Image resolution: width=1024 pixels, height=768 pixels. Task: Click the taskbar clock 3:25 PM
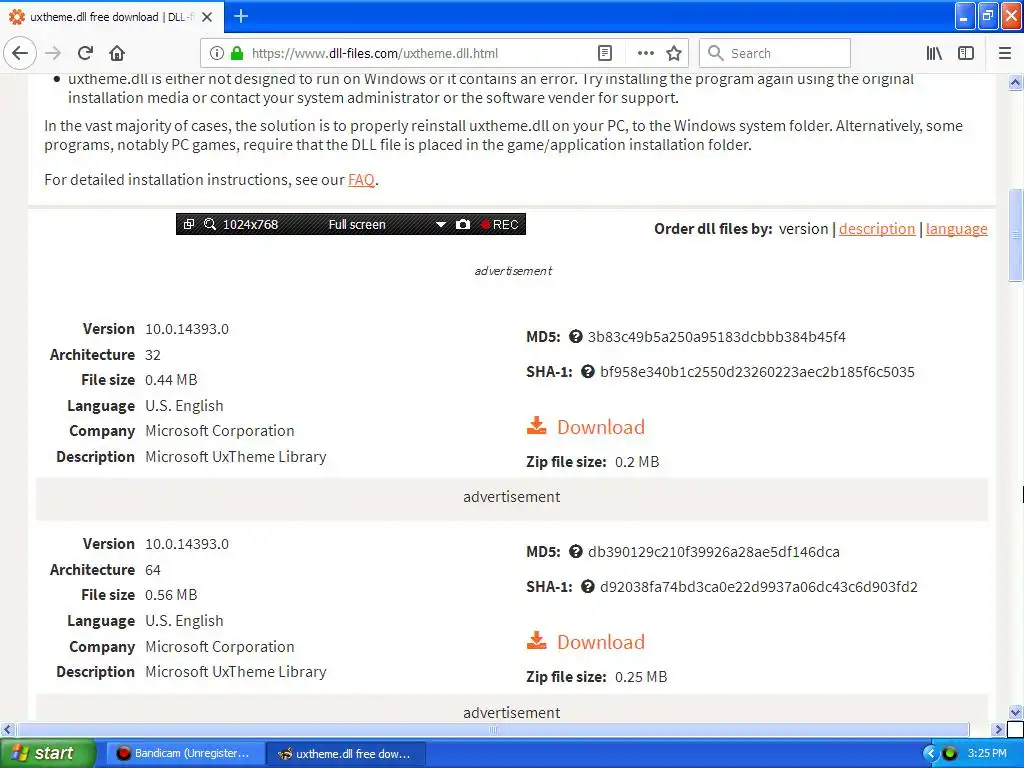pos(987,753)
